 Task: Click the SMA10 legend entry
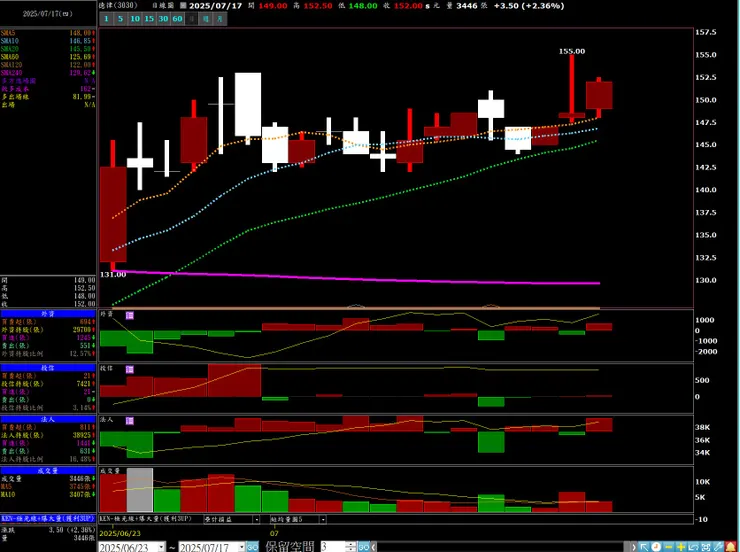tap(48, 41)
